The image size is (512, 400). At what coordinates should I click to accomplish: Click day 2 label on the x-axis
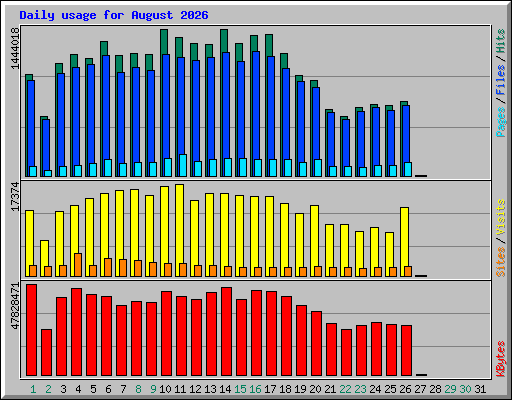48,389
